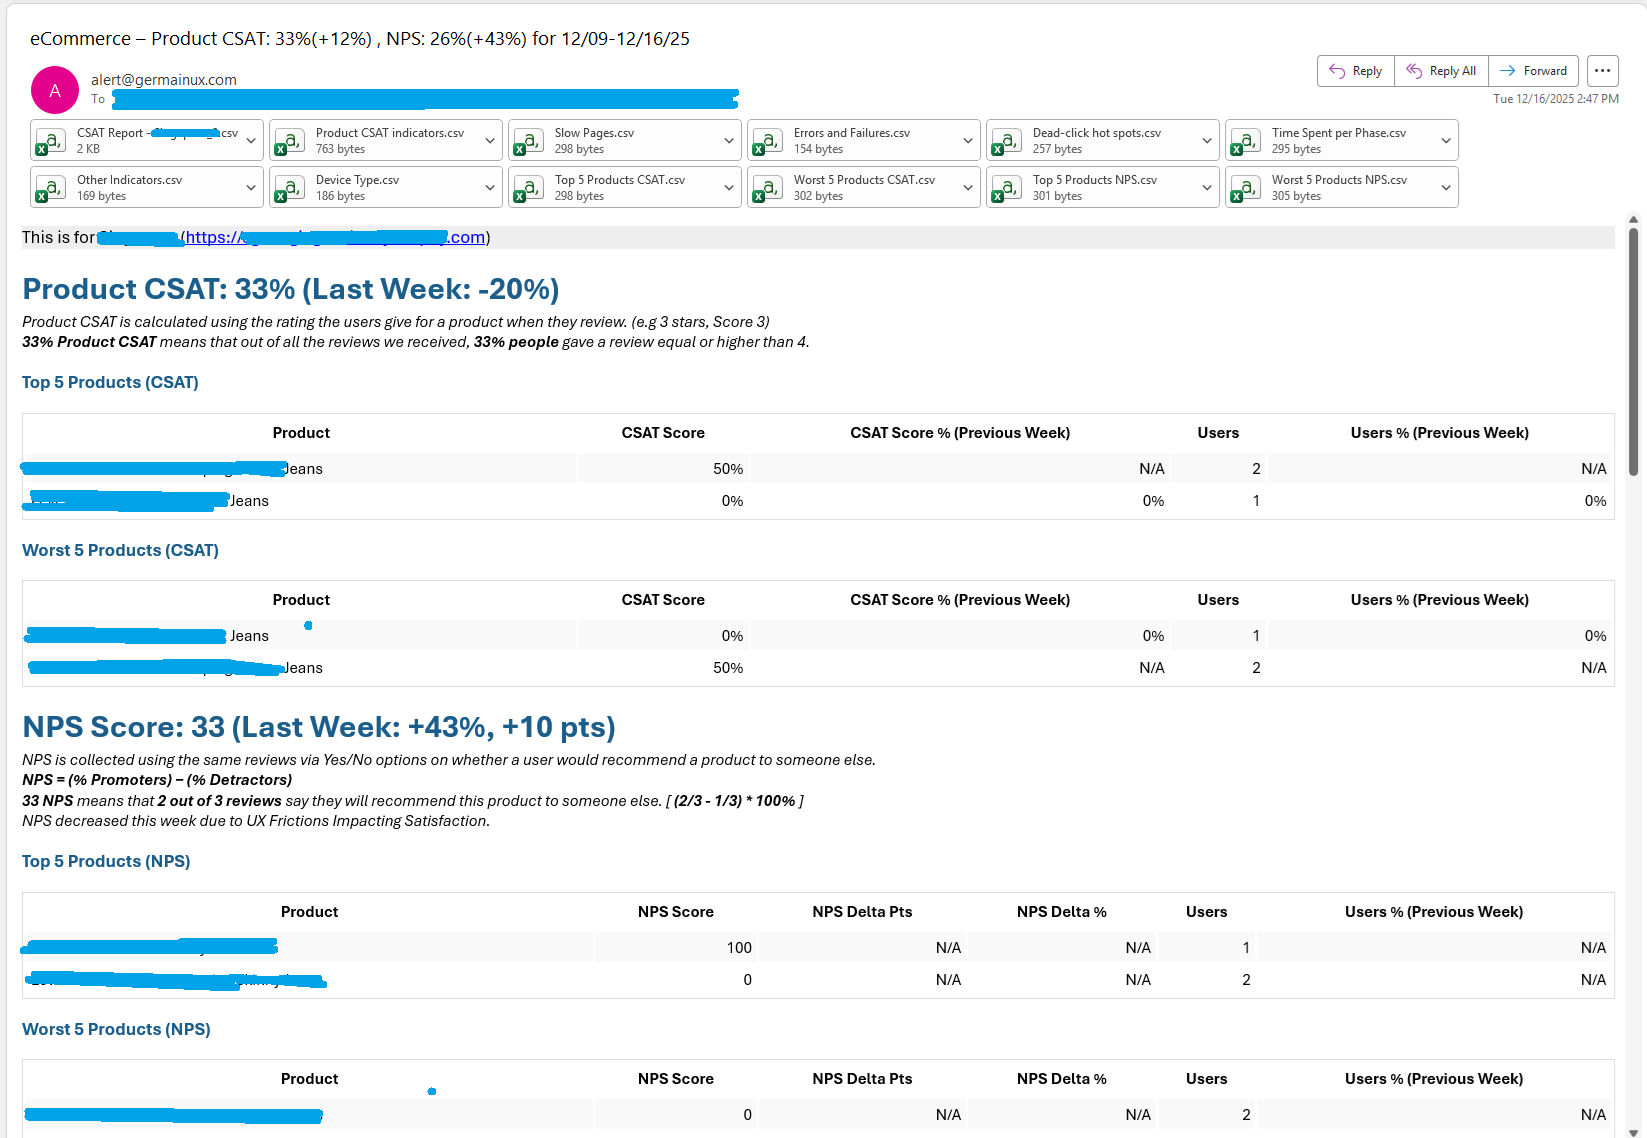This screenshot has height=1138, width=1647.
Task: Open the more actions ellipsis menu
Action: click(x=1602, y=71)
